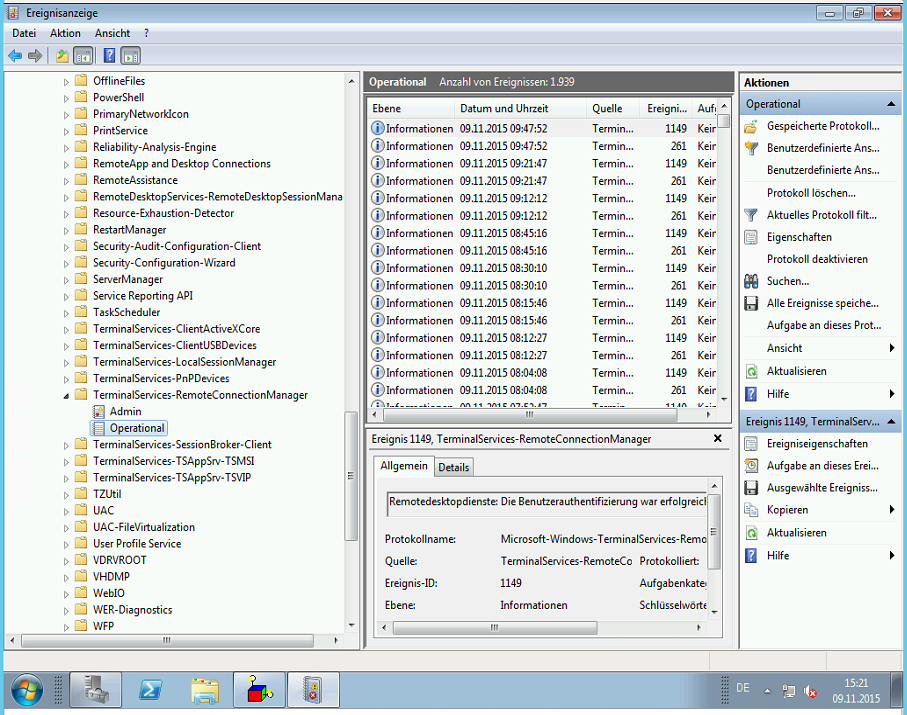Toggle the action pane toolbar icon
Screen dimensions: 907x715
131,56
